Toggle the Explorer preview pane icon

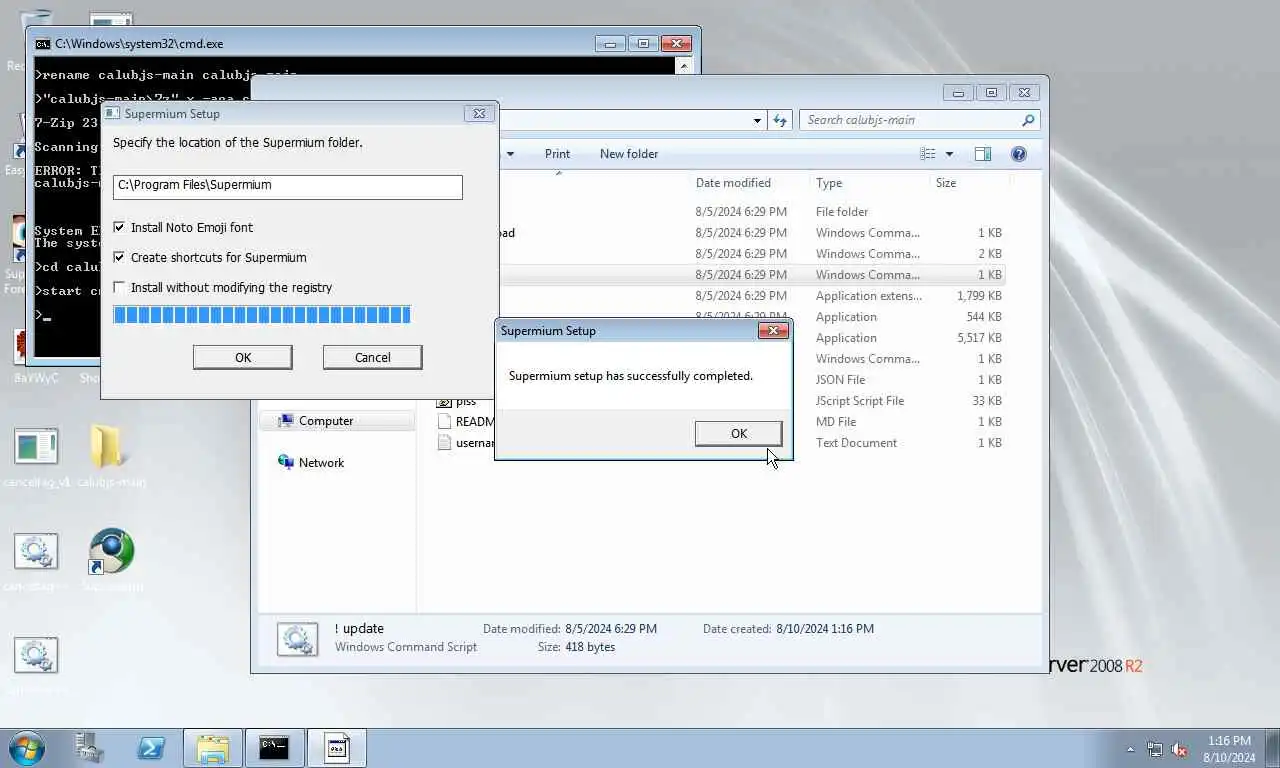coord(983,154)
